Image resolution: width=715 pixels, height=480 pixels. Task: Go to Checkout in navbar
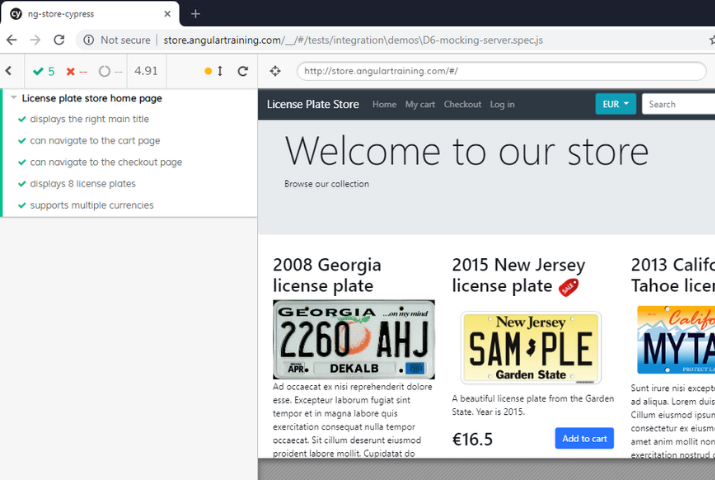tap(462, 104)
